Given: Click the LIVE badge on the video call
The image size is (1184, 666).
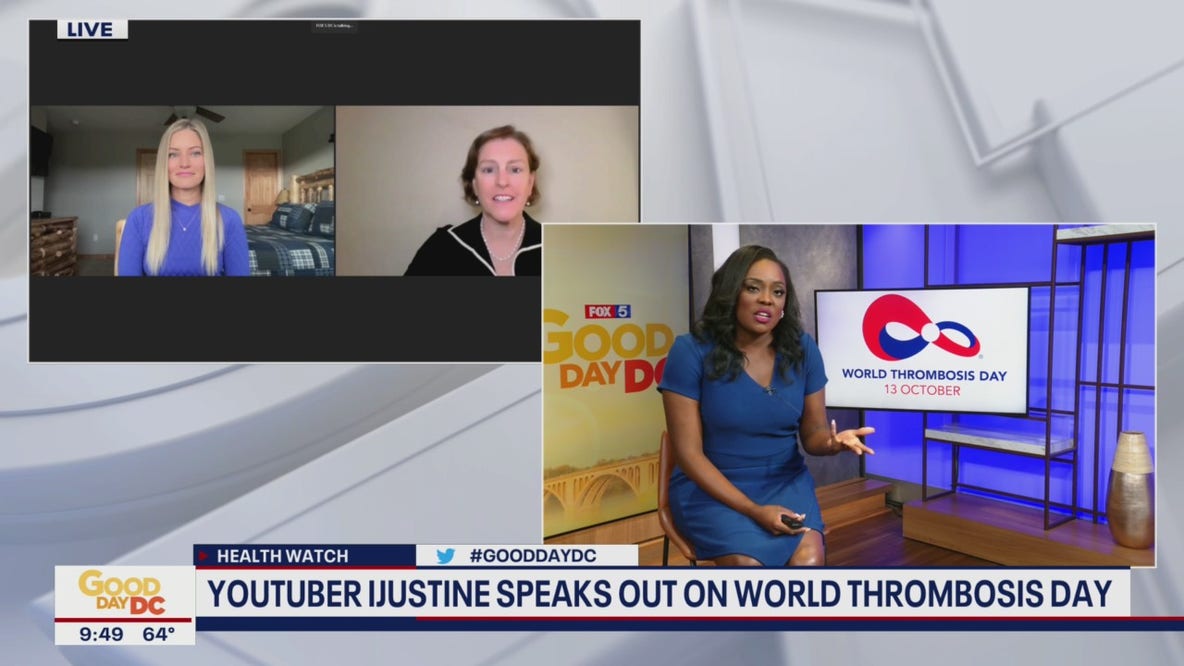Looking at the screenshot, I should coord(92,29).
